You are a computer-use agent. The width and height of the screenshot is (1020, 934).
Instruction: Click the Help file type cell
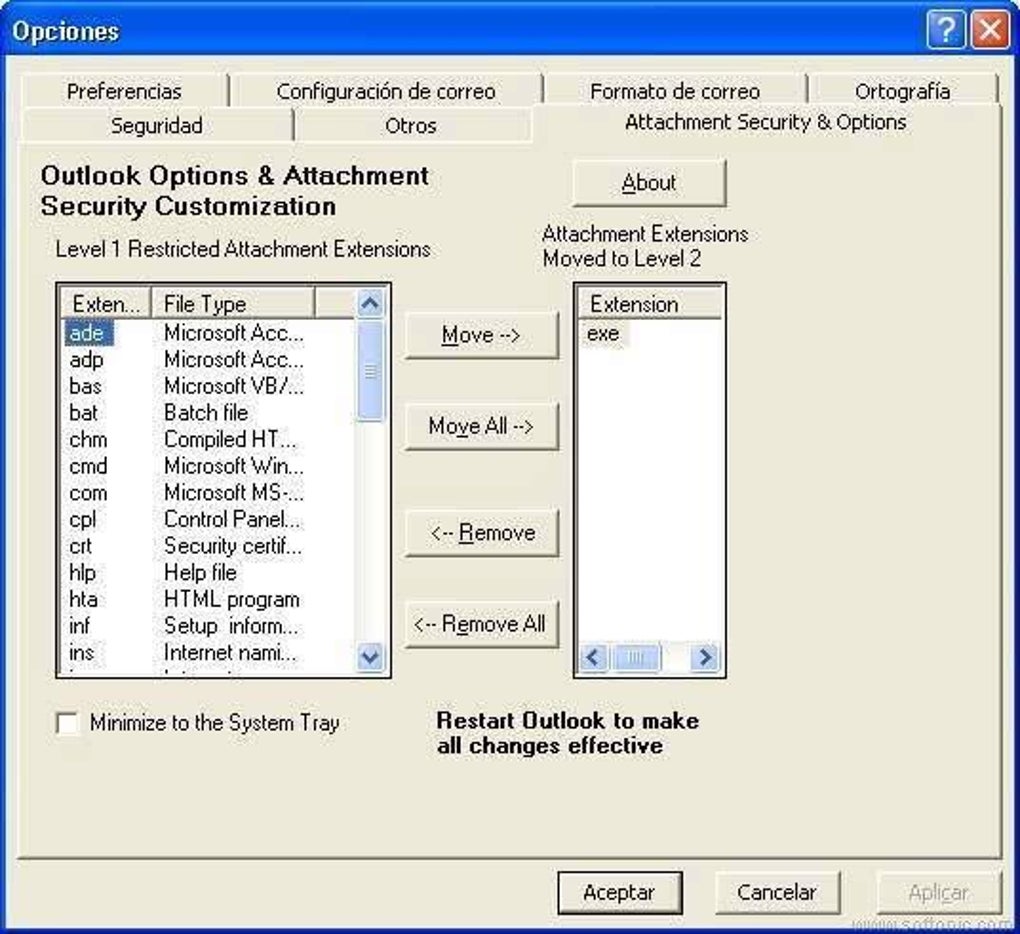pyautogui.click(x=200, y=573)
